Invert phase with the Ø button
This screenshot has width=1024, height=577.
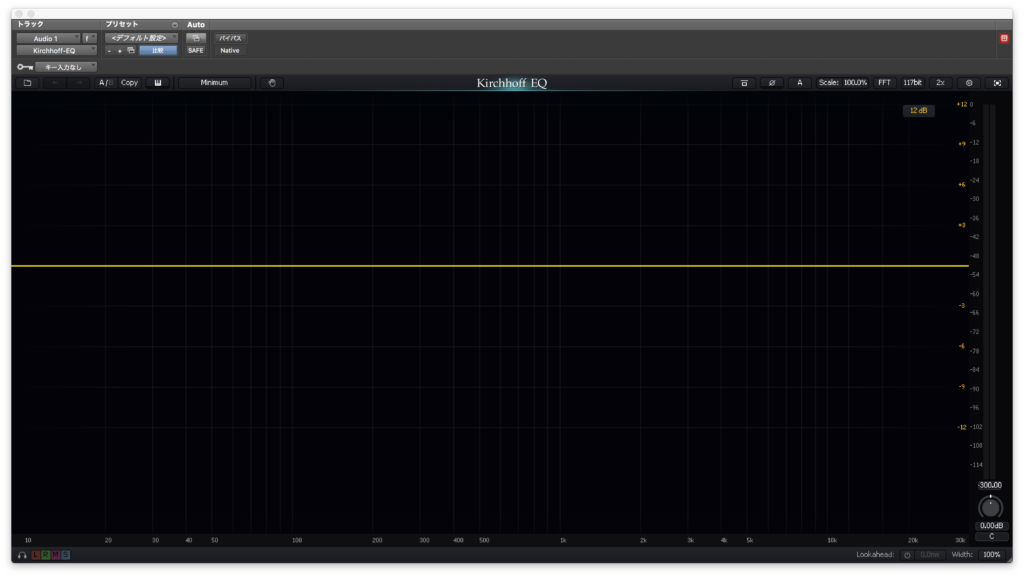[772, 83]
